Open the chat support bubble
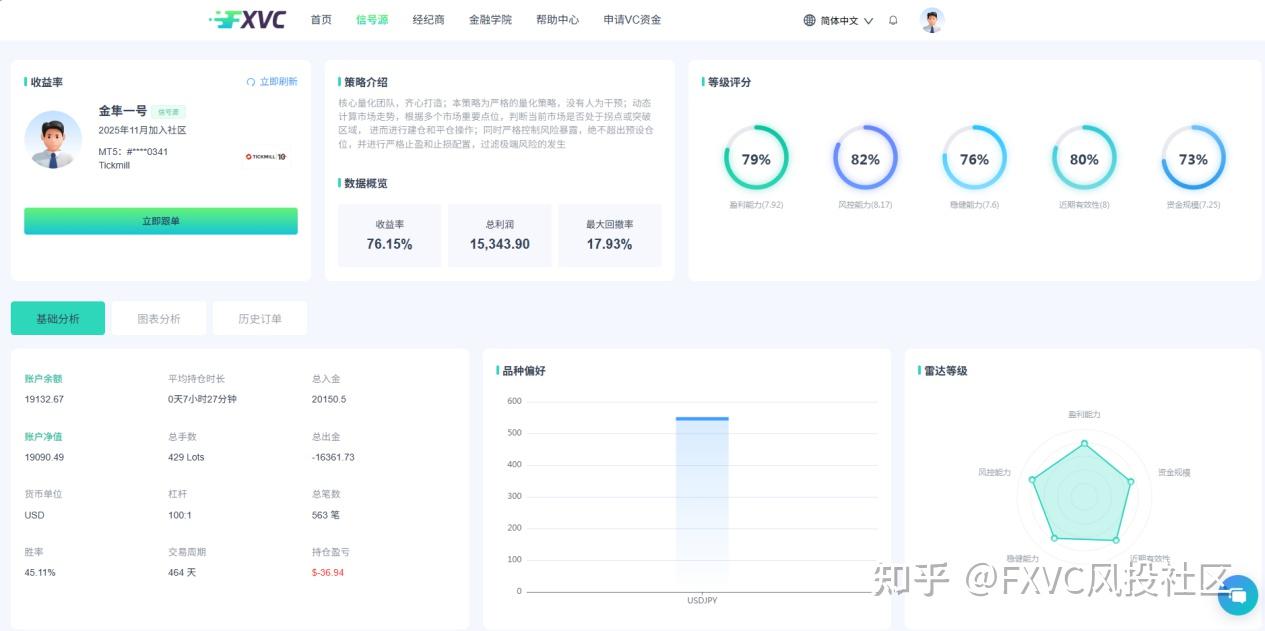Image resolution: width=1265 pixels, height=631 pixels. click(1238, 595)
